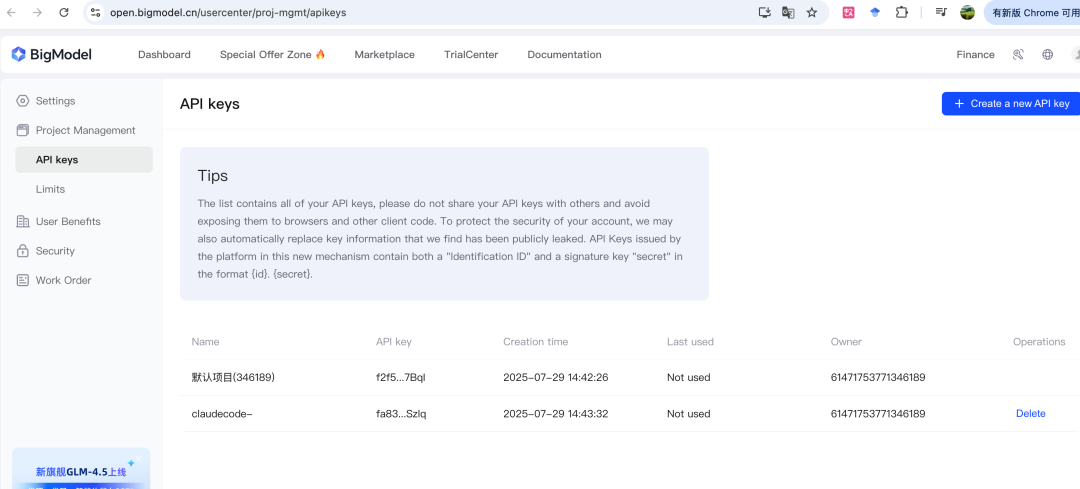Click the Security padlock icon

coord(23,251)
